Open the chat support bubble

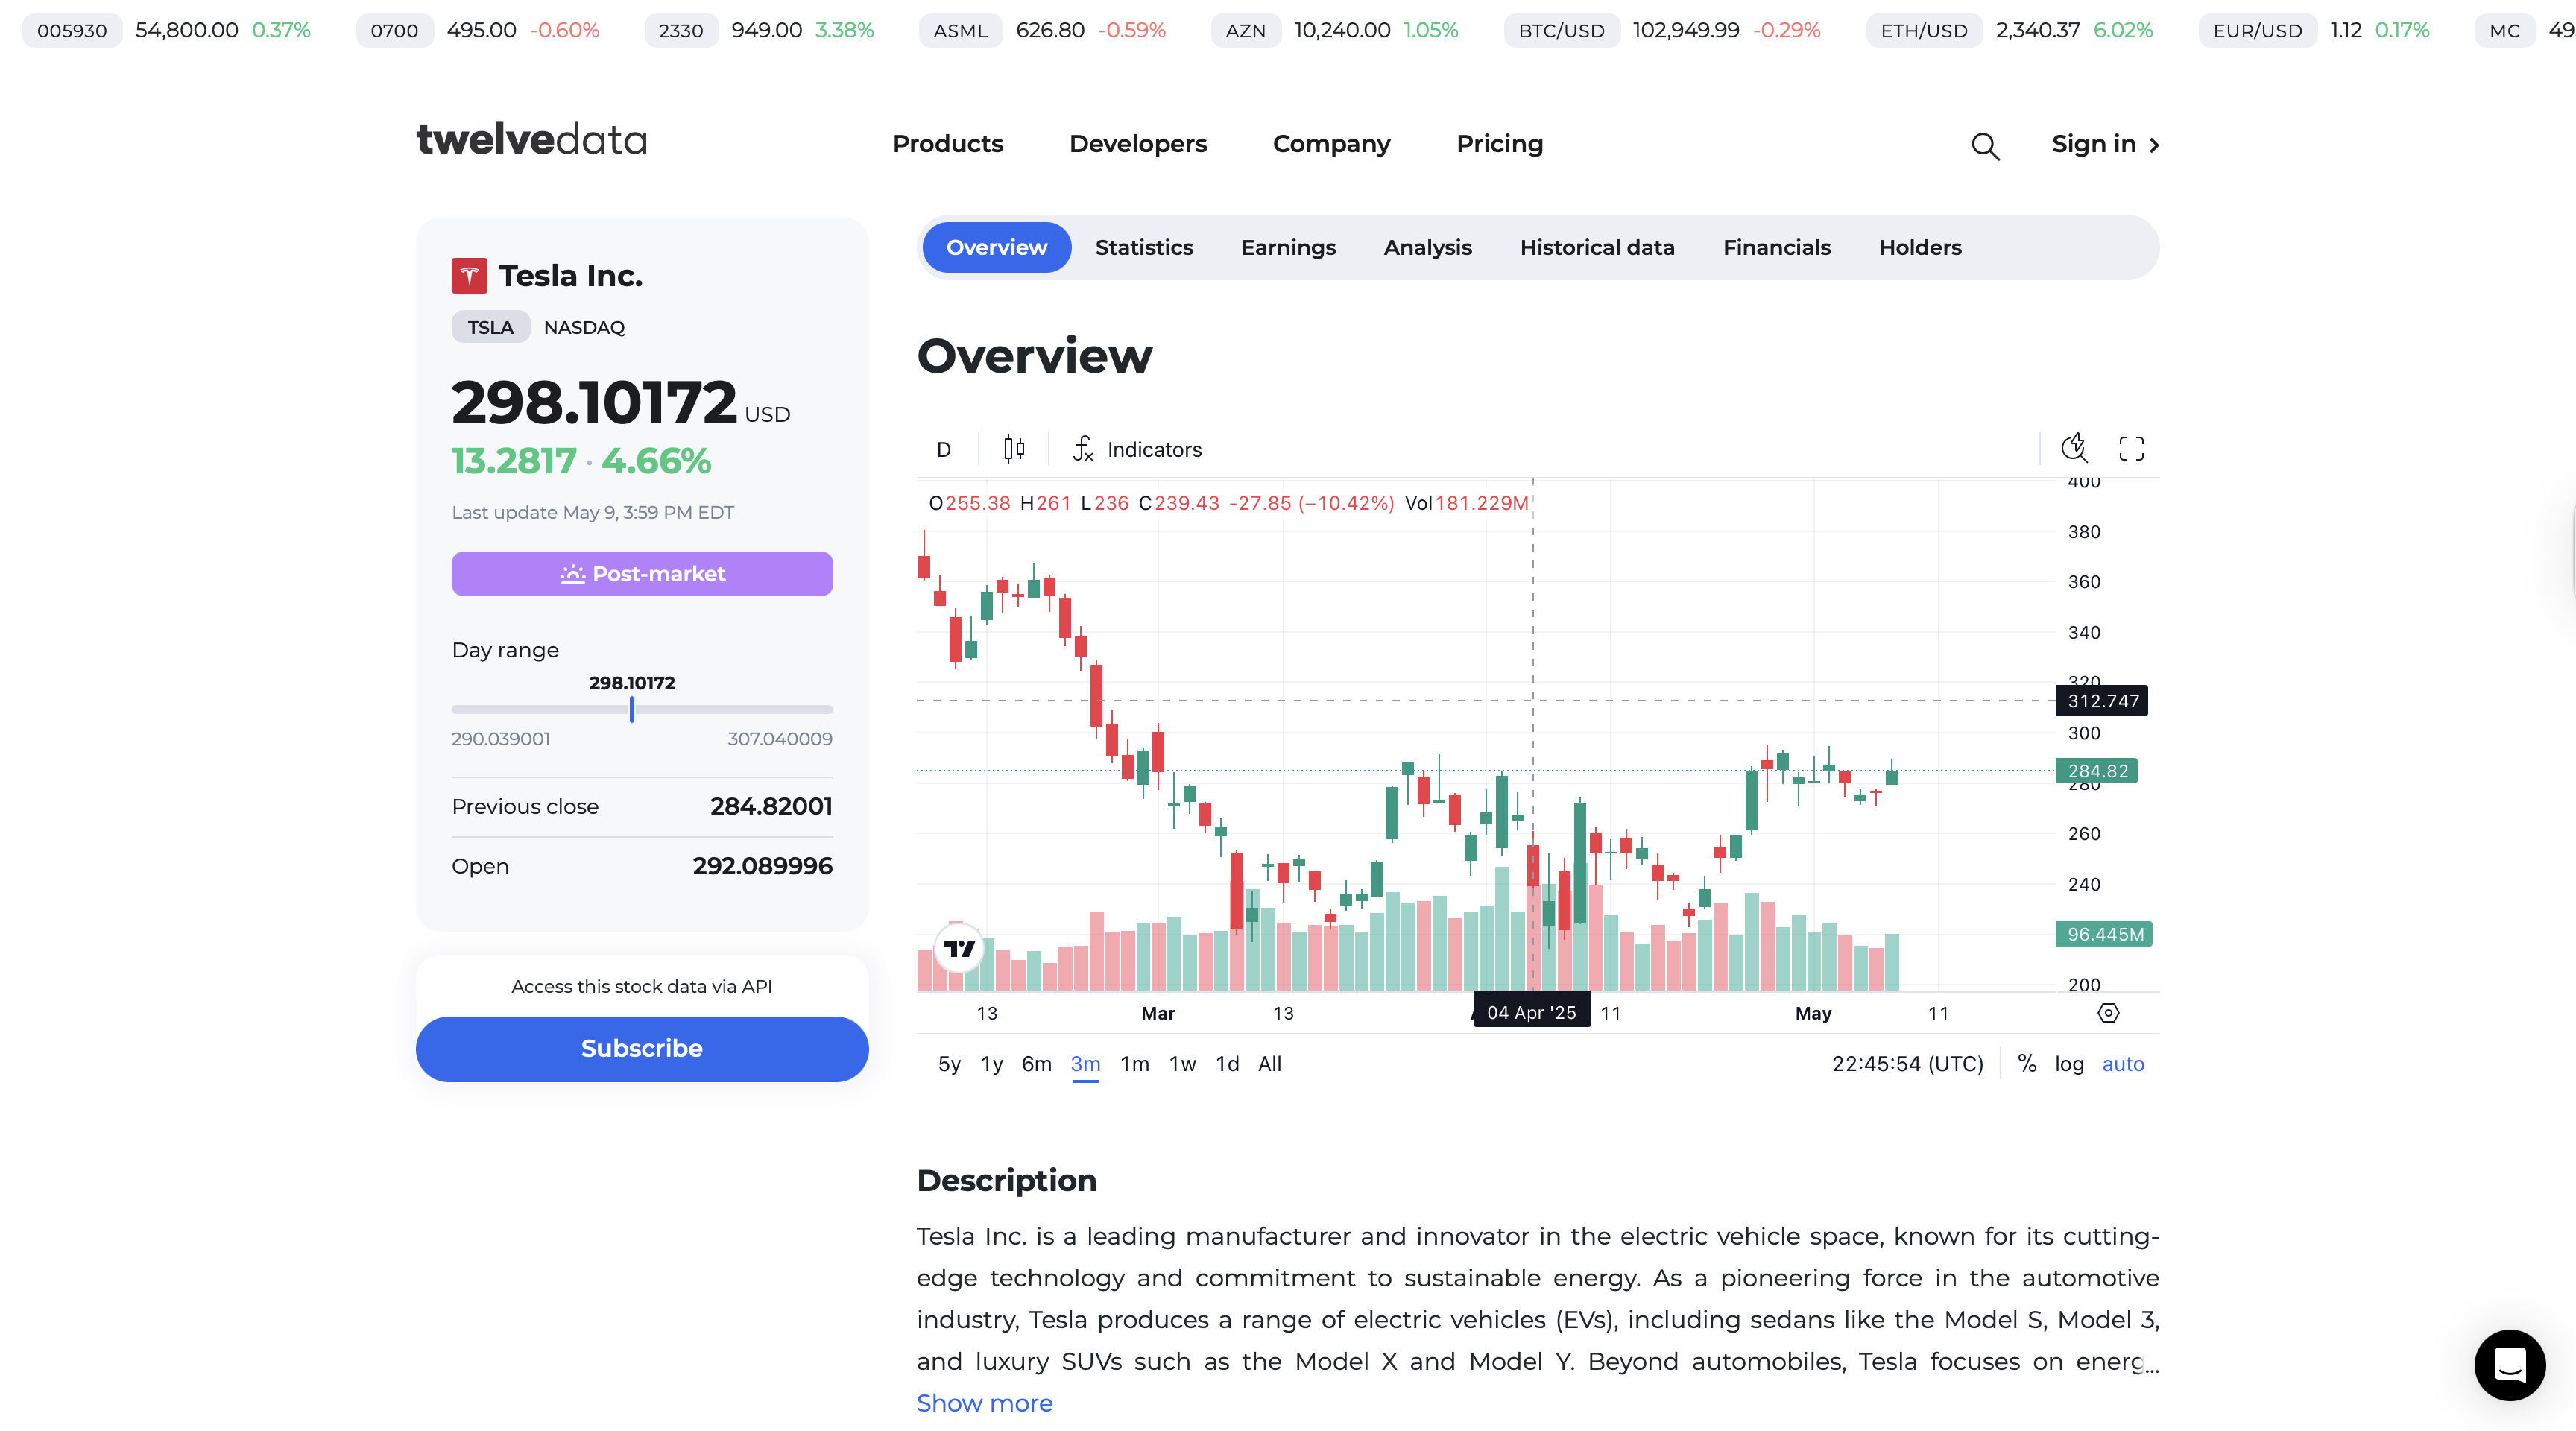click(2509, 1364)
